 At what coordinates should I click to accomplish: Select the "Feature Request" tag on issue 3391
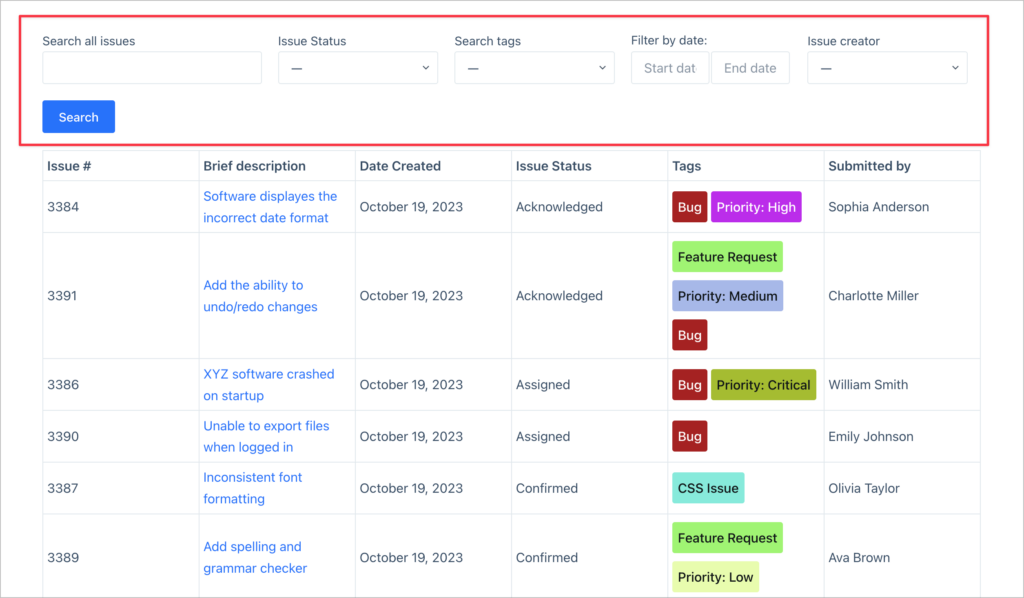[727, 256]
